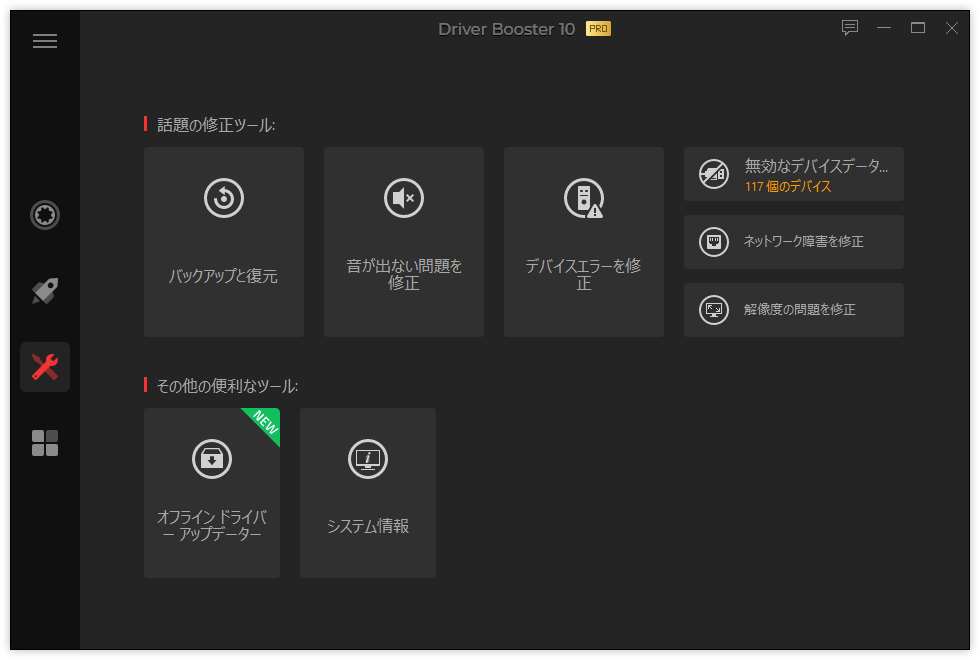Click the invalid device data icon
The width and height of the screenshot is (980, 660).
click(714, 174)
